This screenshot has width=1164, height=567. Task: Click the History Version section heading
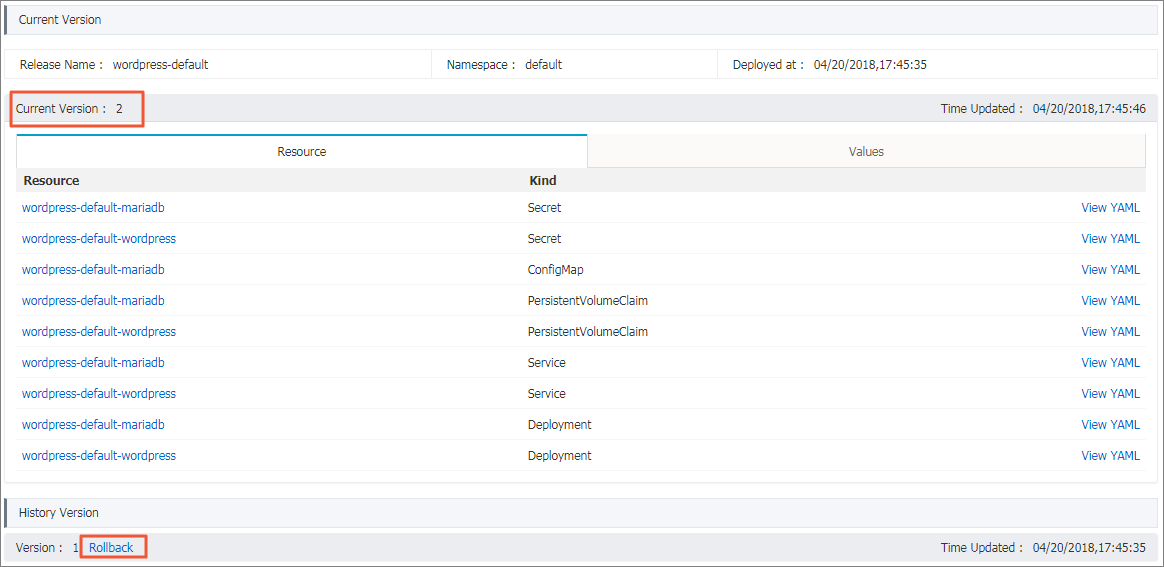(x=59, y=512)
